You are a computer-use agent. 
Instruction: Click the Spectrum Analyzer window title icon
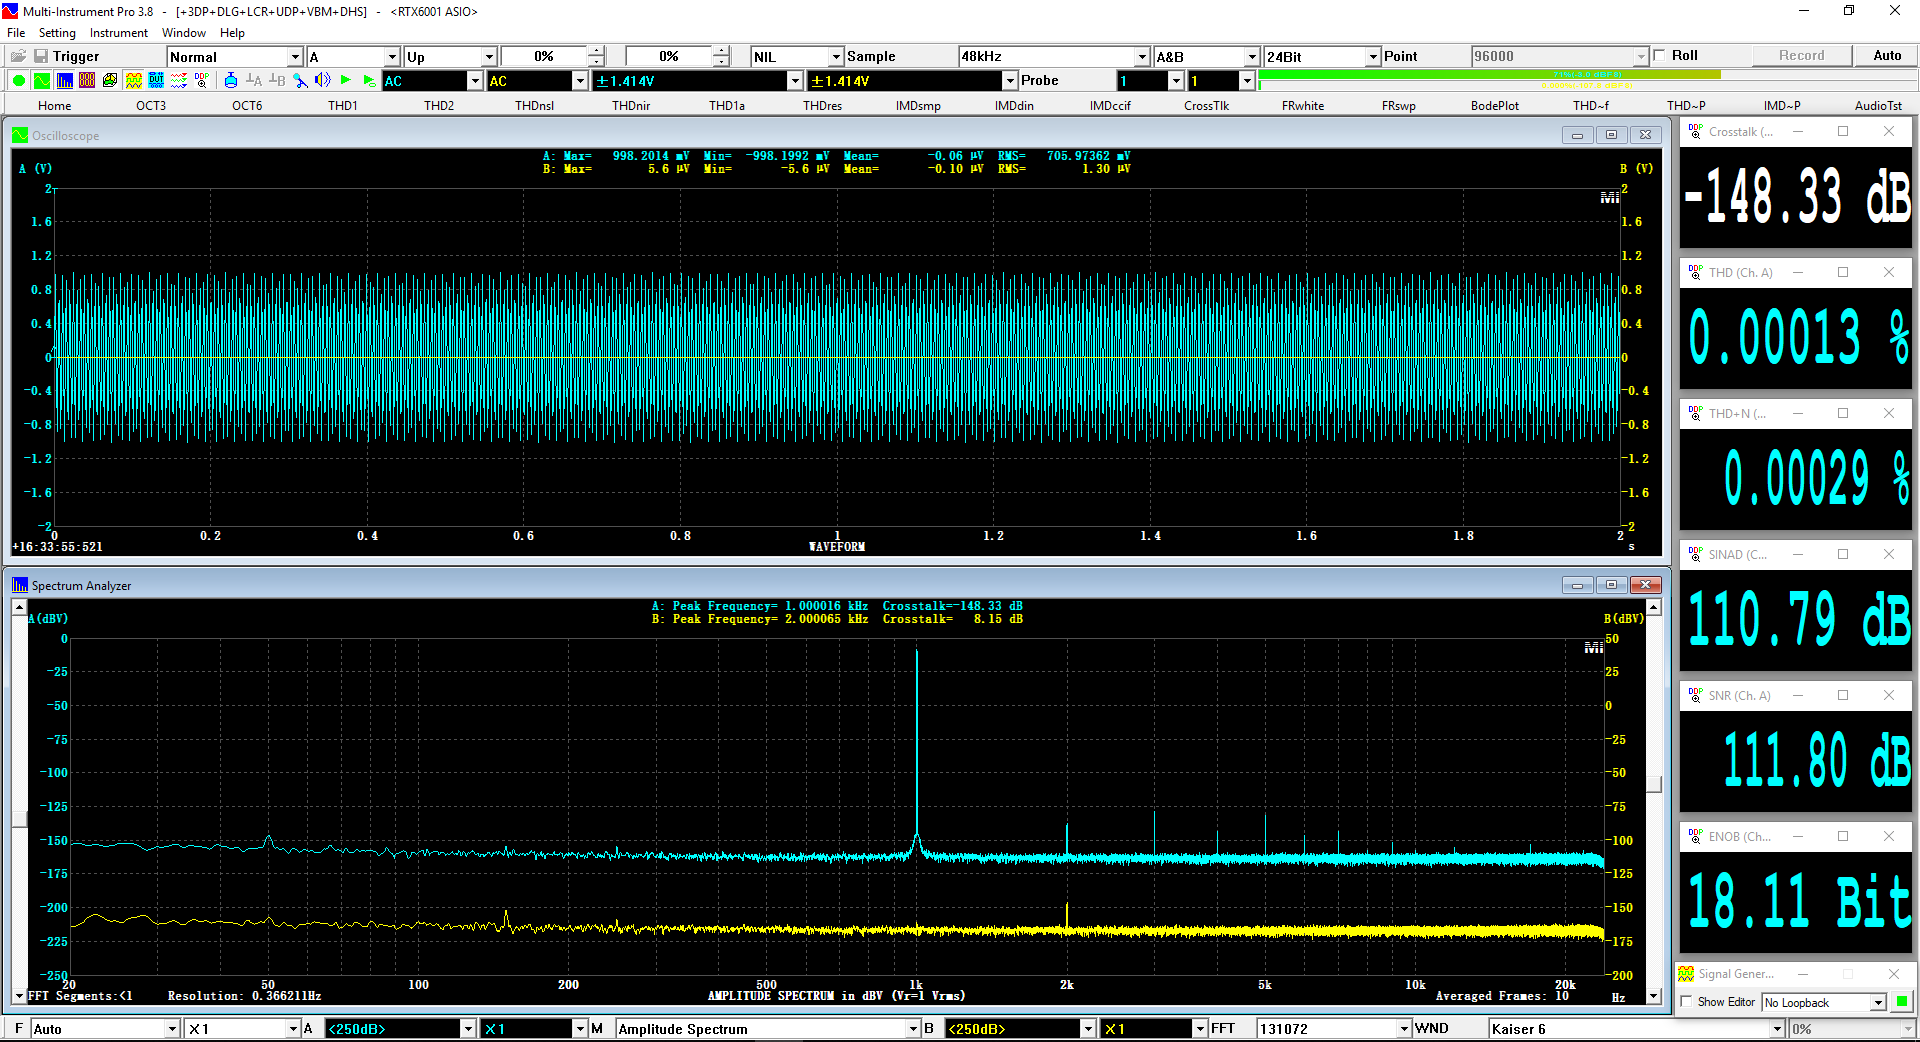20,585
